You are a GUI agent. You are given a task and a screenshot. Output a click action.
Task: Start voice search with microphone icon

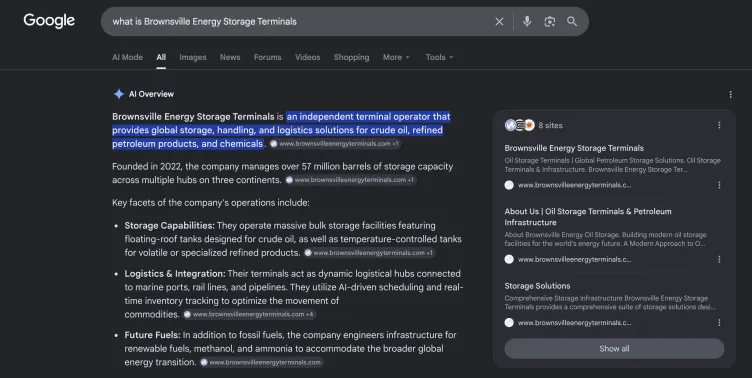click(x=527, y=22)
